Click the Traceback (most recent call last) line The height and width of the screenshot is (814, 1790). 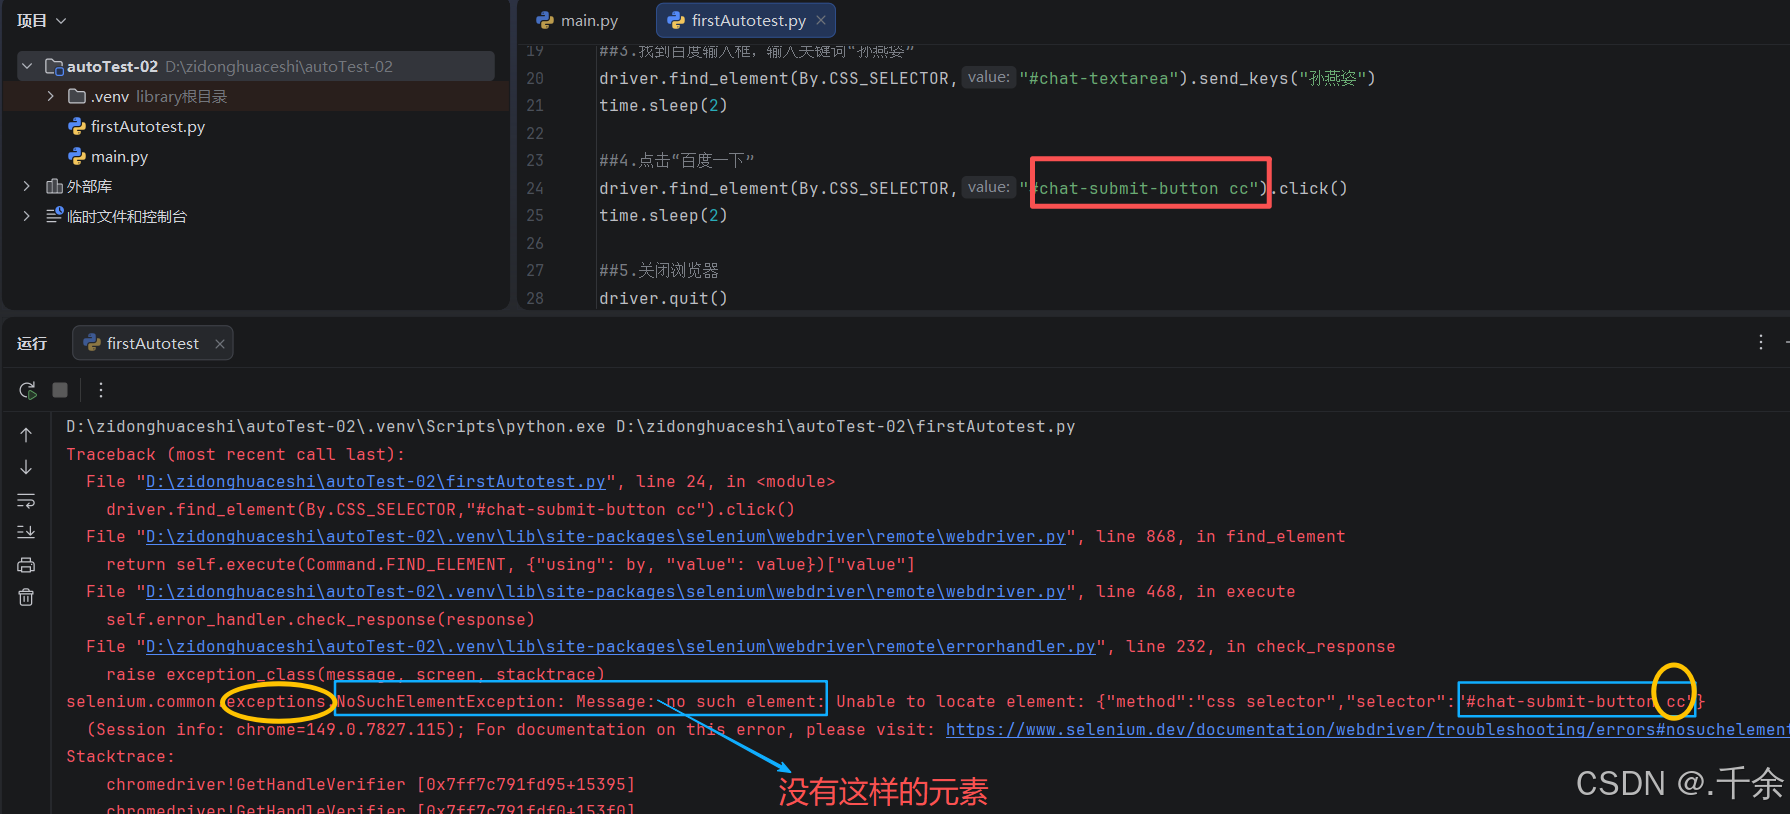(236, 455)
